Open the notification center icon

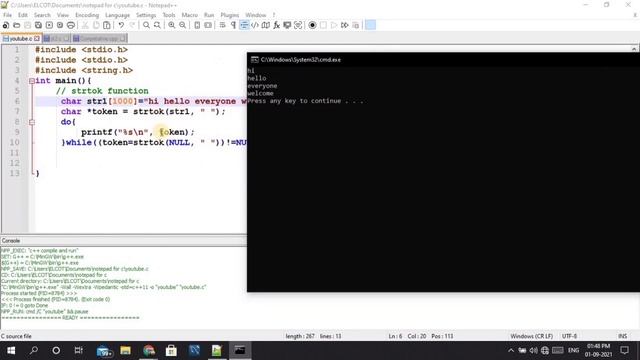(x=624, y=351)
